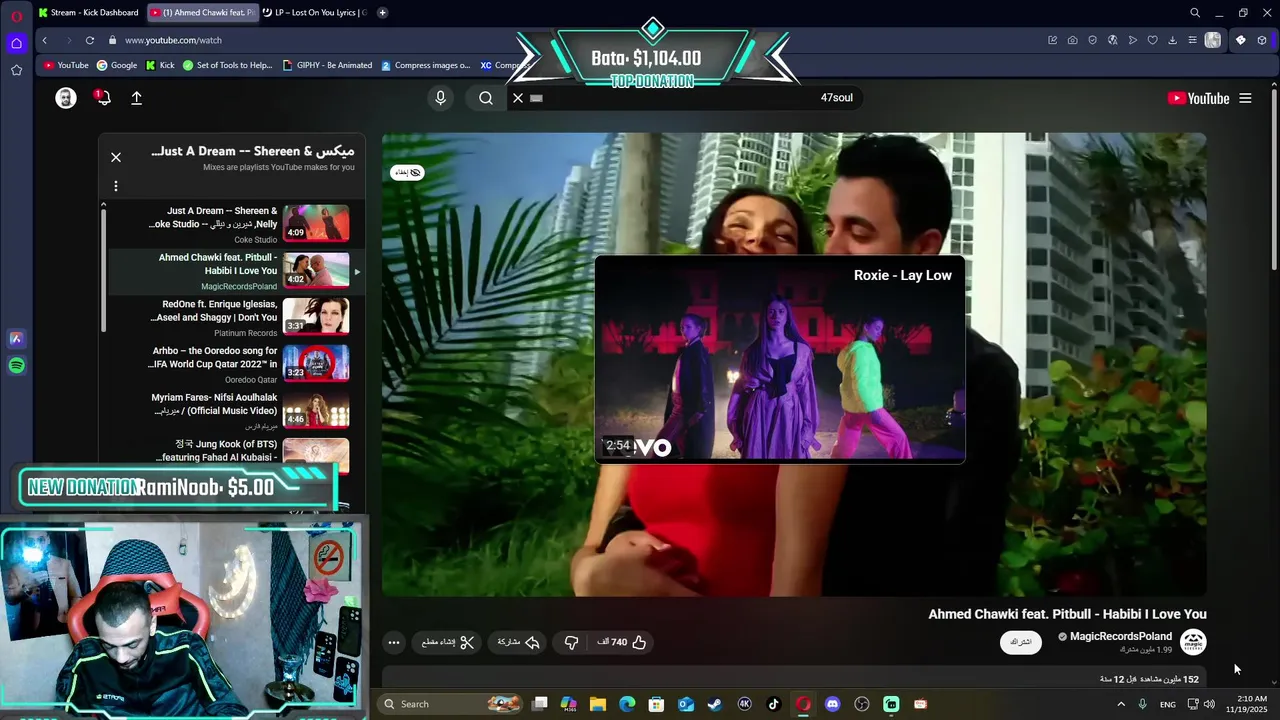Open YouTube notifications bell
Image resolution: width=1280 pixels, height=720 pixels.
click(102, 98)
